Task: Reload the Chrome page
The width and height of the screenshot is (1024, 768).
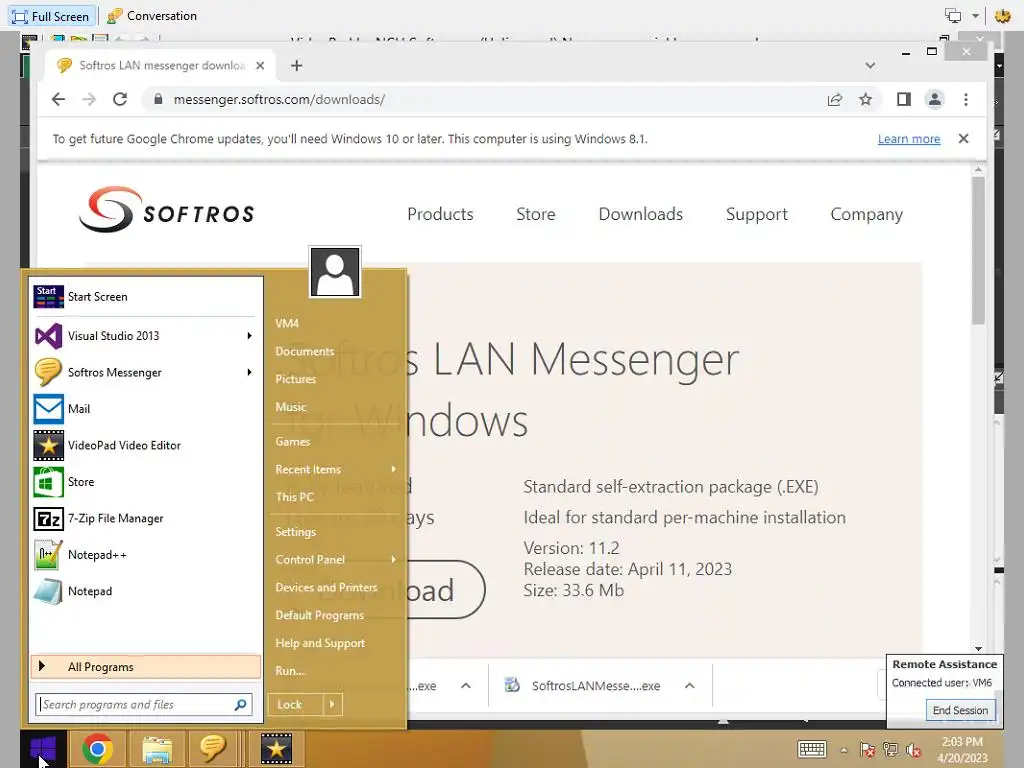Action: point(120,99)
